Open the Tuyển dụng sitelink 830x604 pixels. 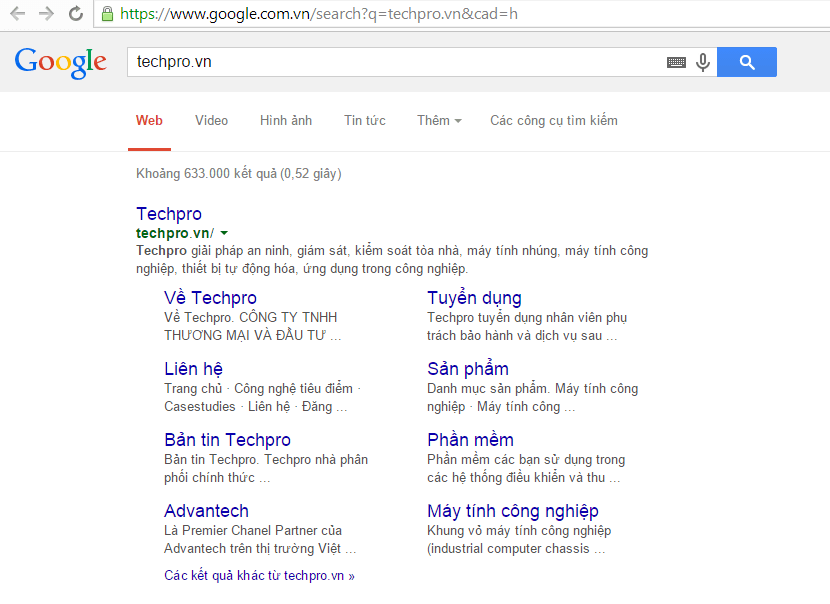[x=474, y=298]
